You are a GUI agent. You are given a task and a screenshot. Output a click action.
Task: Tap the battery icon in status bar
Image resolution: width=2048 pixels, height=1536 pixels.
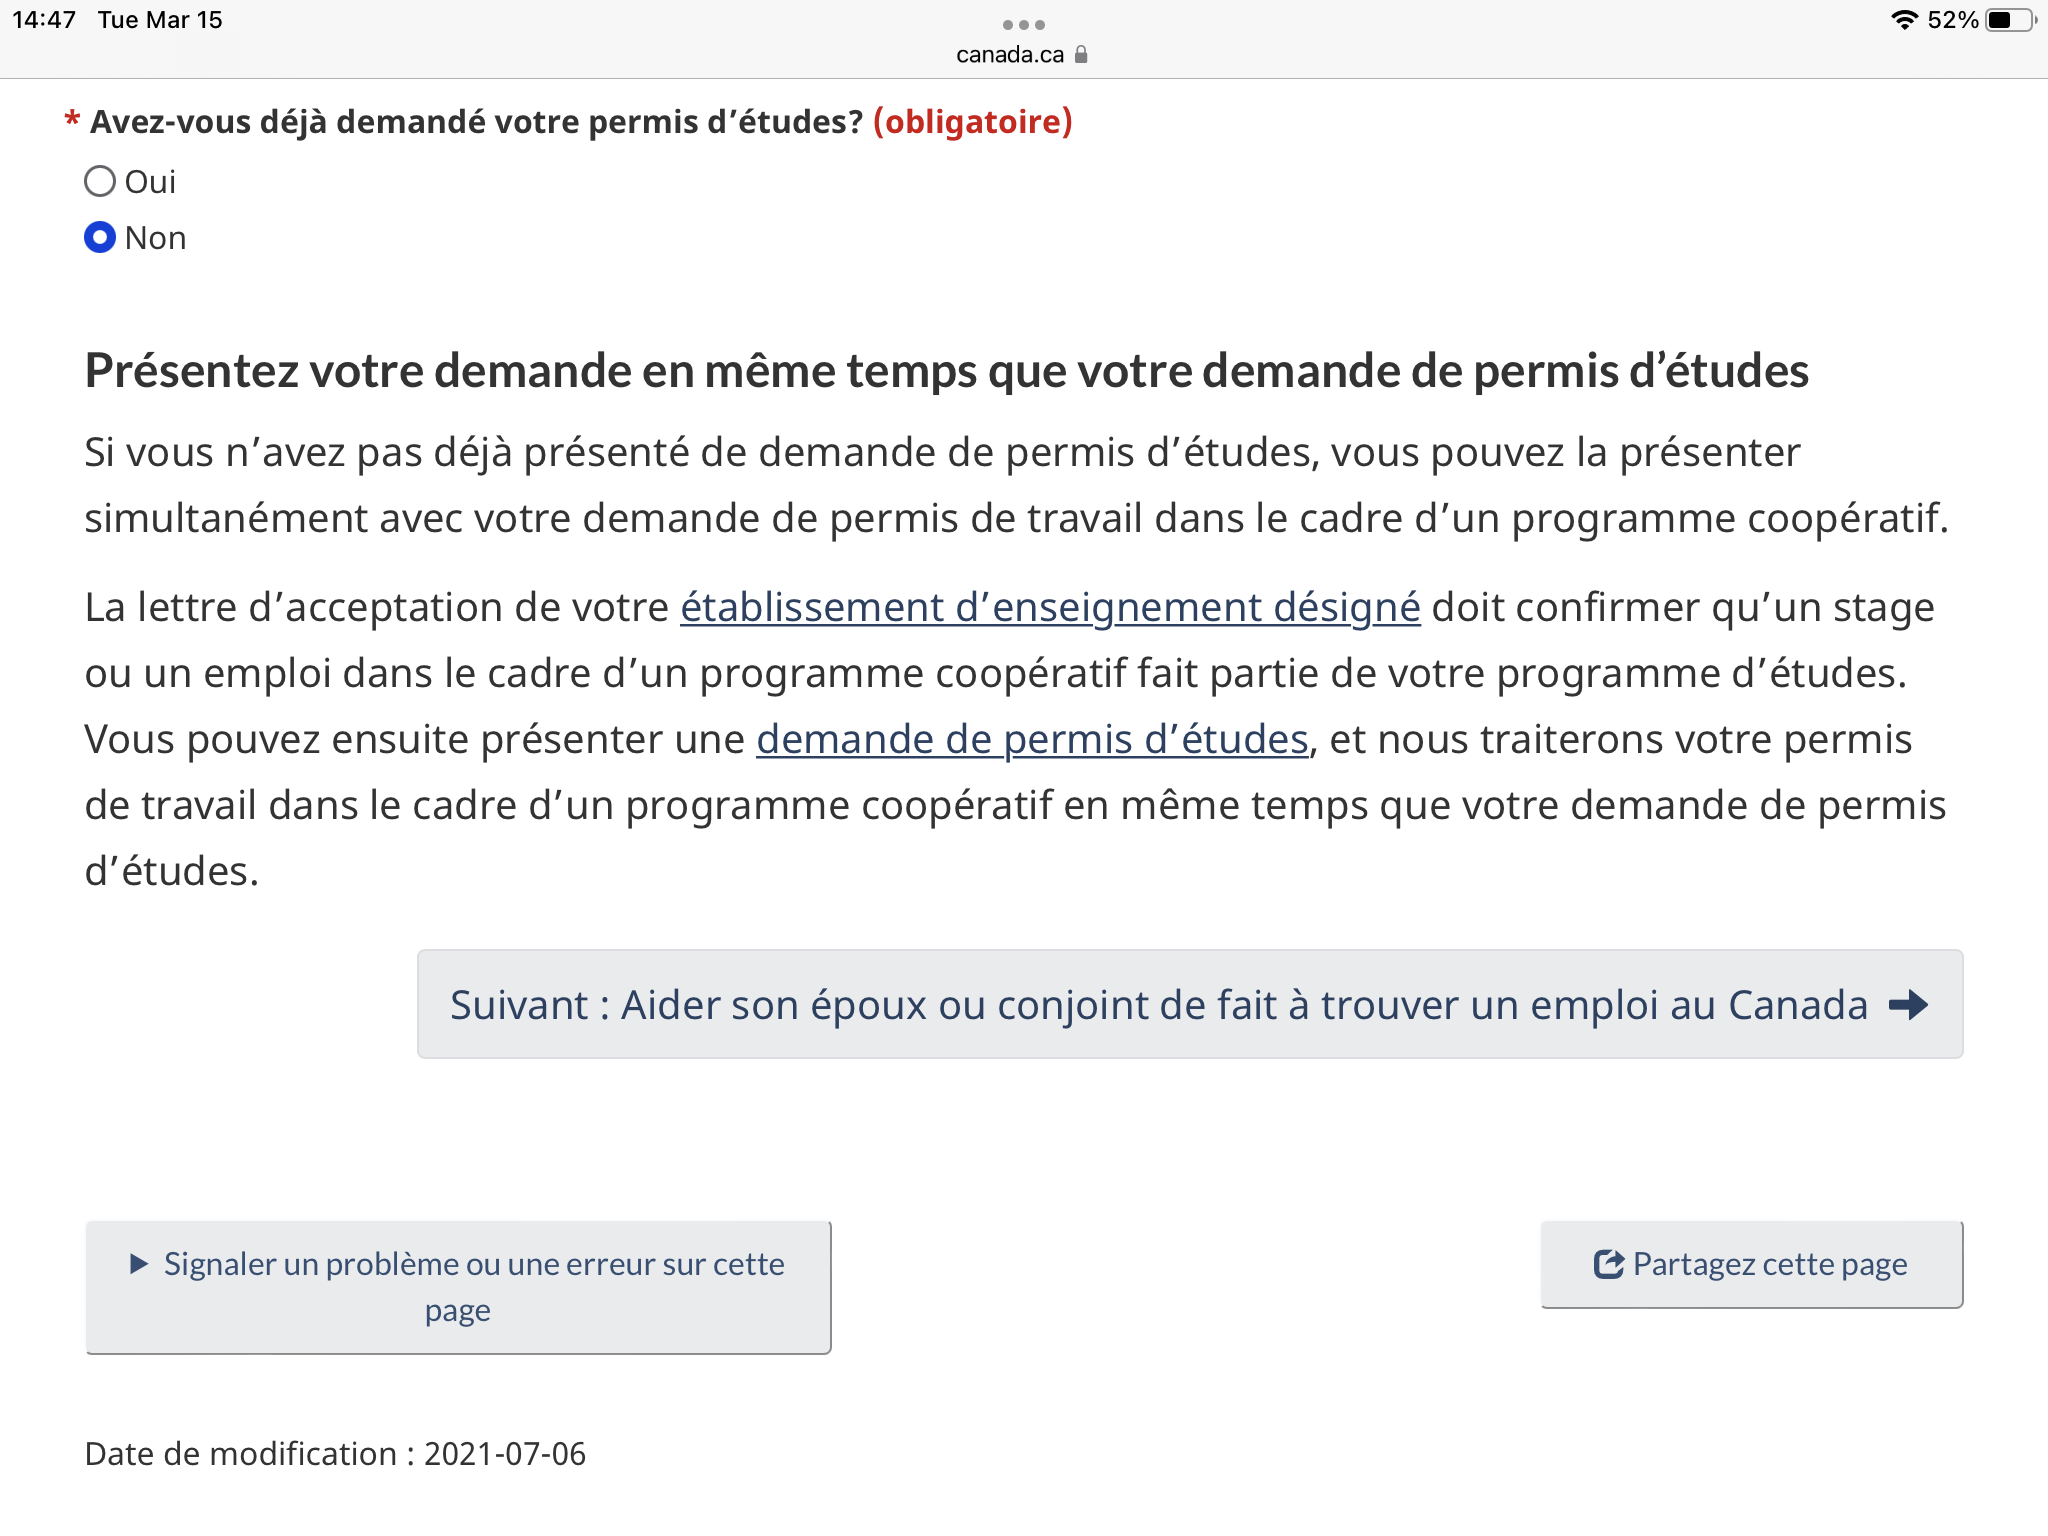tap(2010, 20)
